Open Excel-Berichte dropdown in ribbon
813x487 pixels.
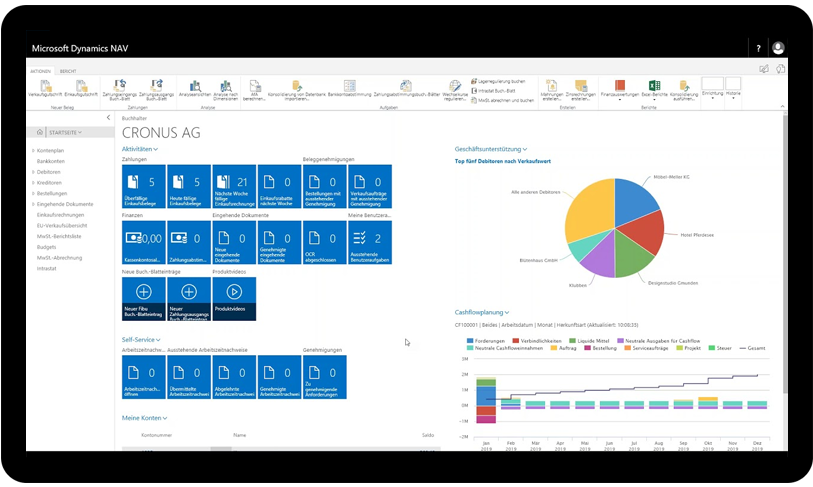[x=654, y=90]
